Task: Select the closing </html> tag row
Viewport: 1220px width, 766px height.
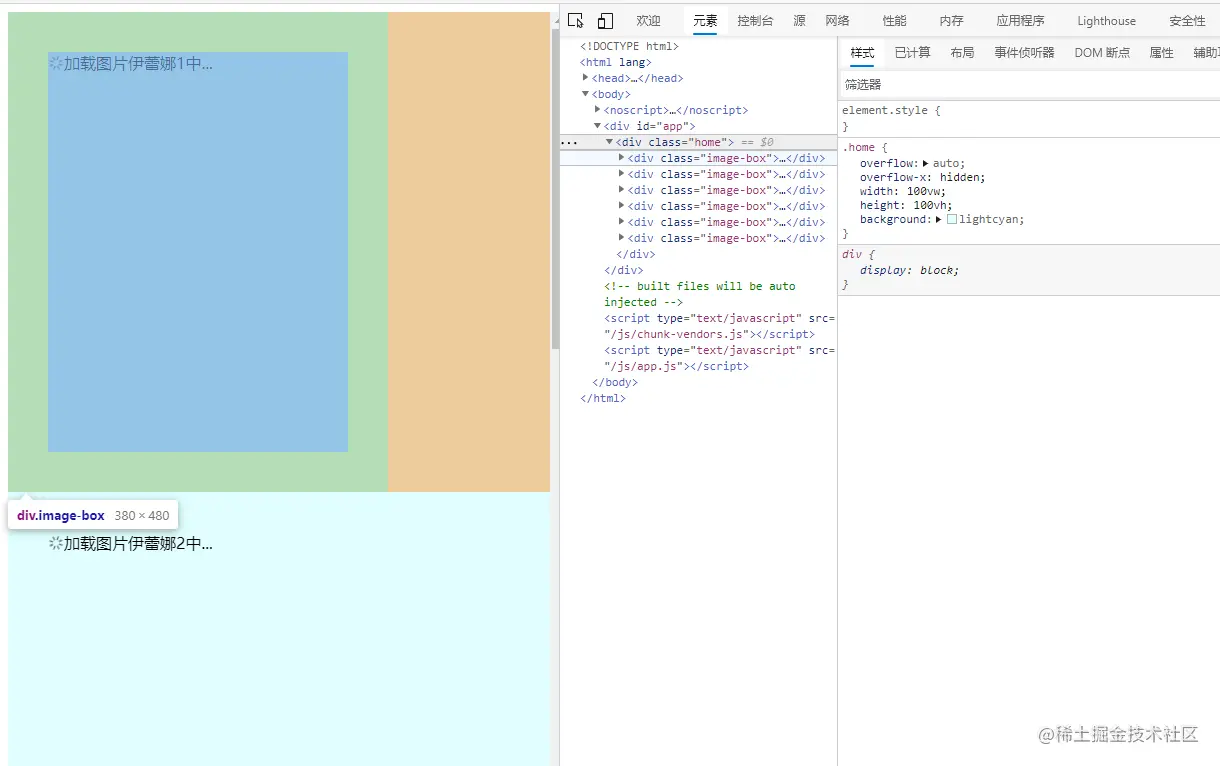Action: click(603, 398)
